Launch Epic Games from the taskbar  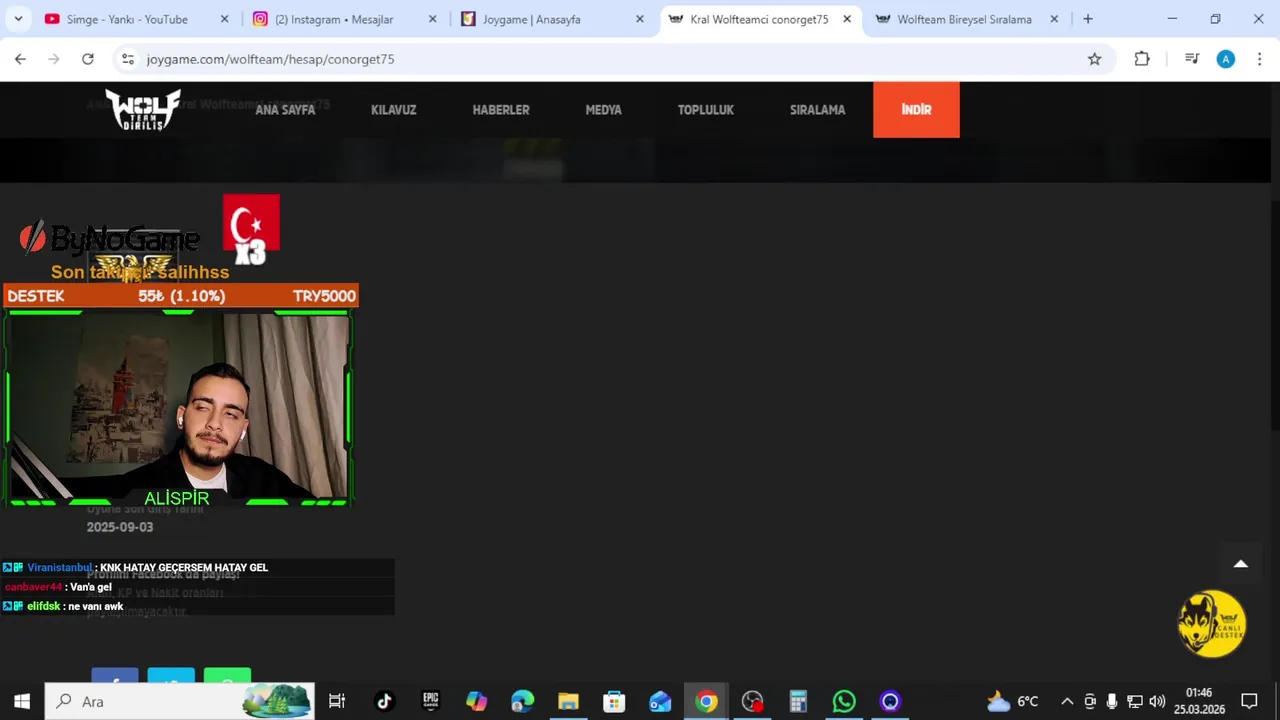tap(430, 701)
